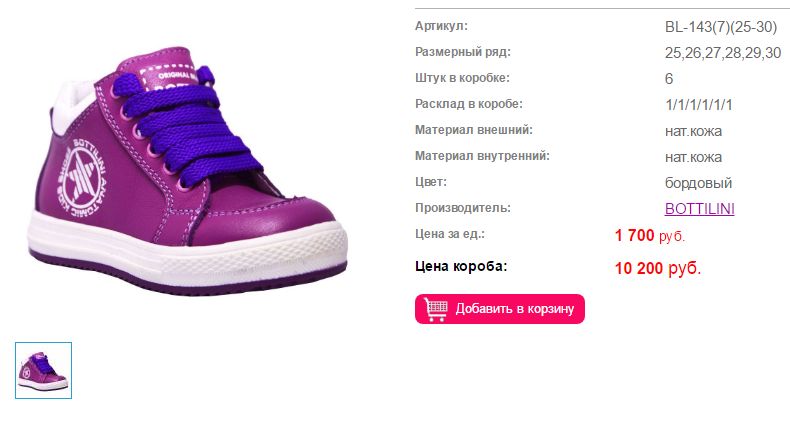This screenshot has height=421, width=790.
Task: Add product via Добавить в корзину button
Action: pyautogui.click(x=500, y=309)
